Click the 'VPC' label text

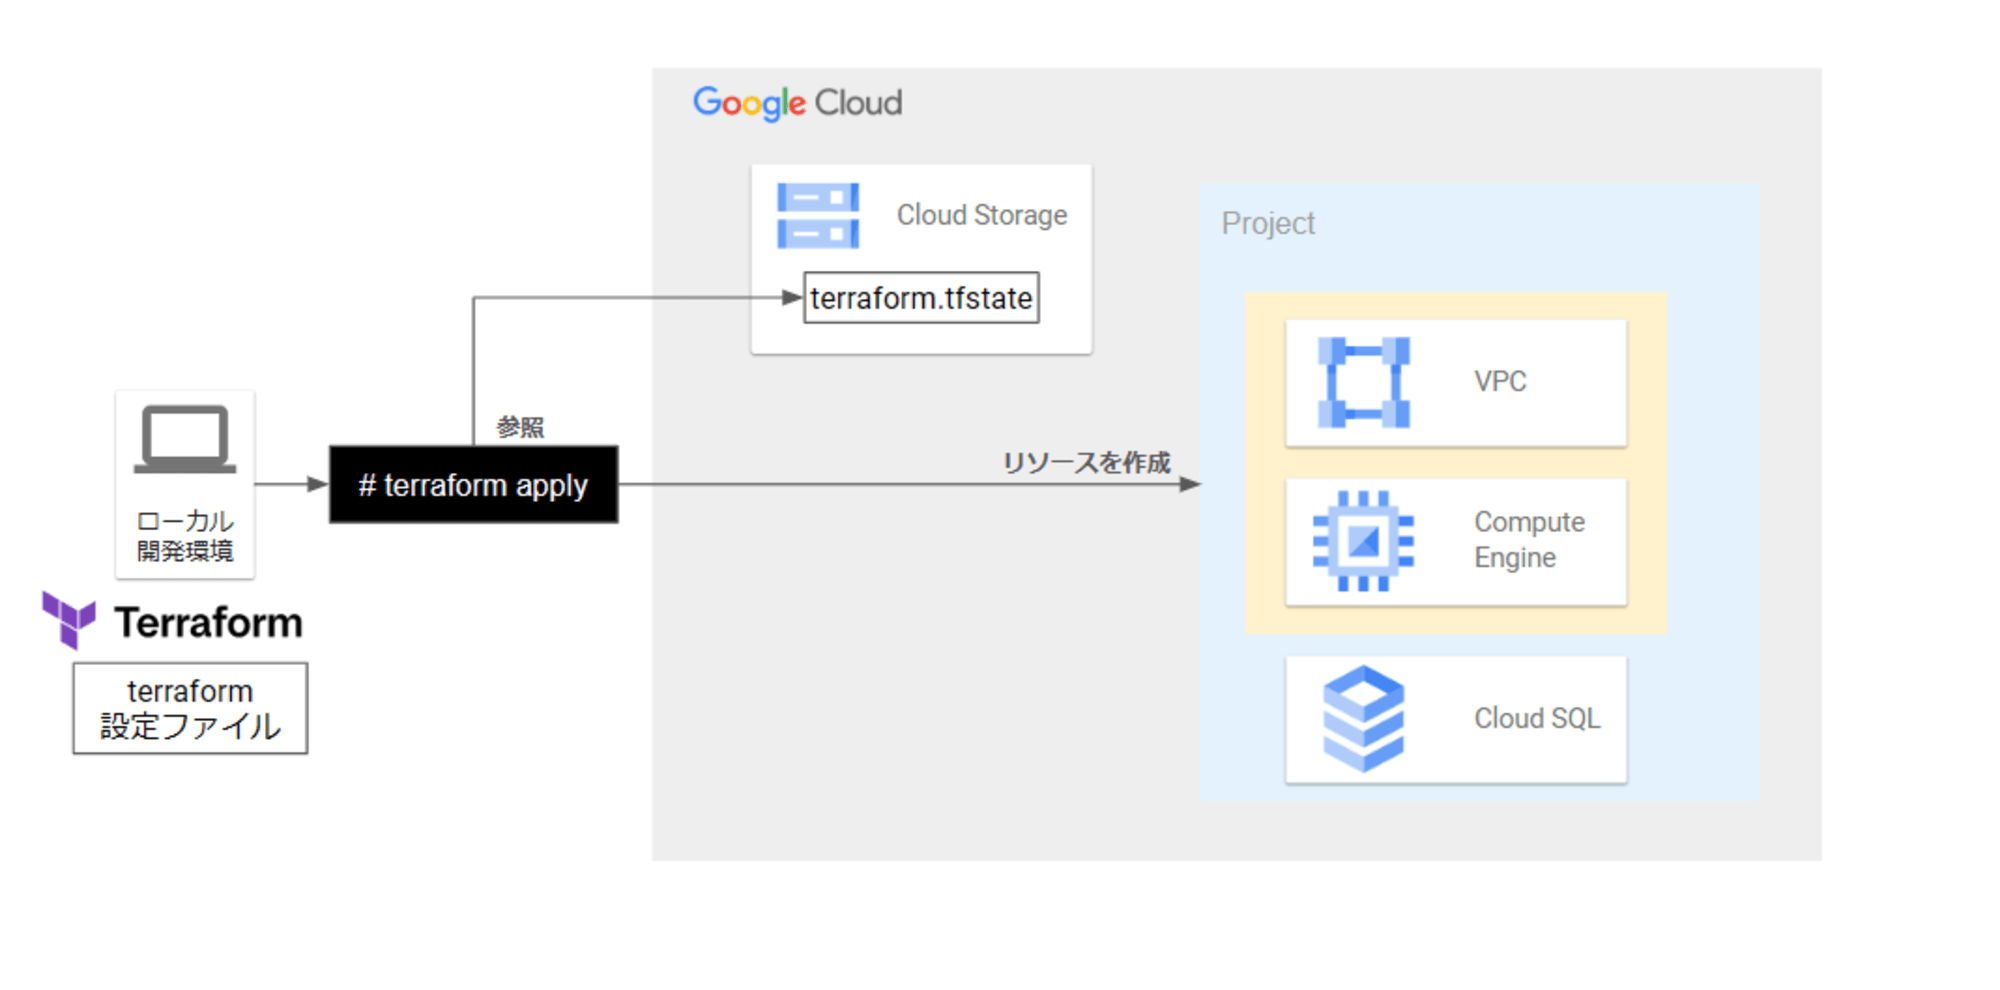click(x=1500, y=381)
